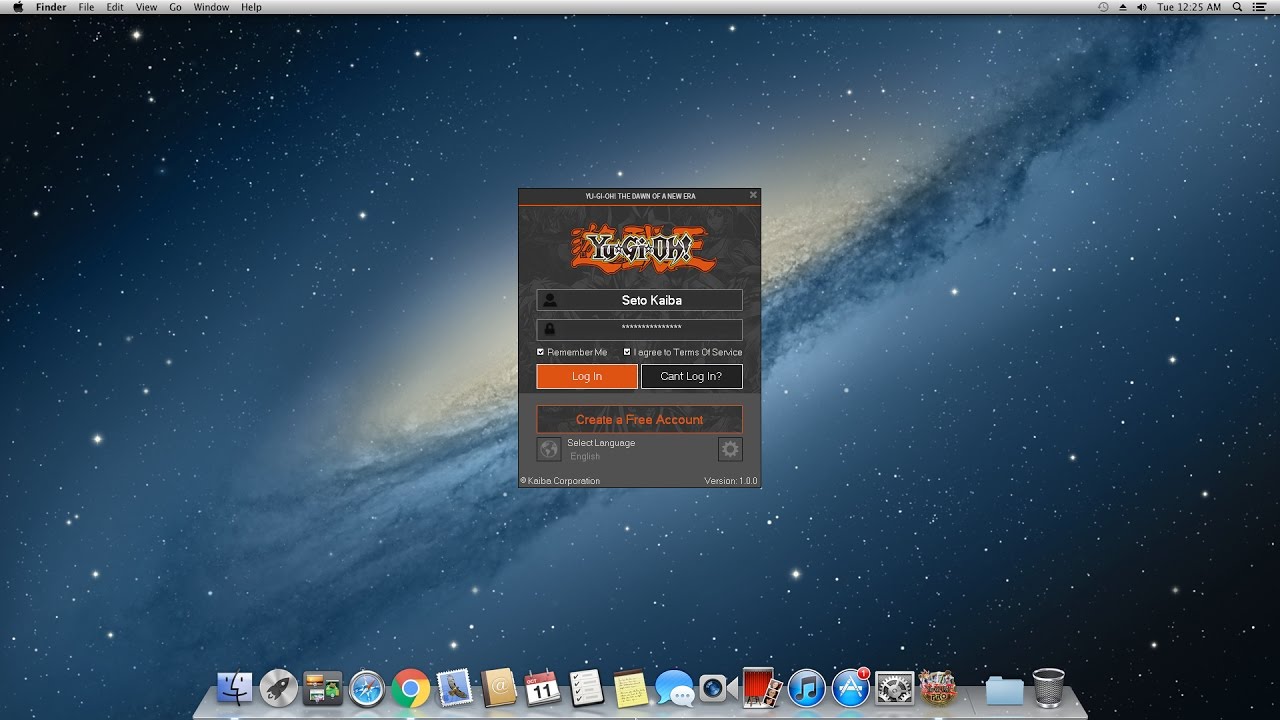Screen dimensions: 1280x720
Task: Click the Yu-Gi-Oh game icon in the dock
Action: click(x=938, y=688)
